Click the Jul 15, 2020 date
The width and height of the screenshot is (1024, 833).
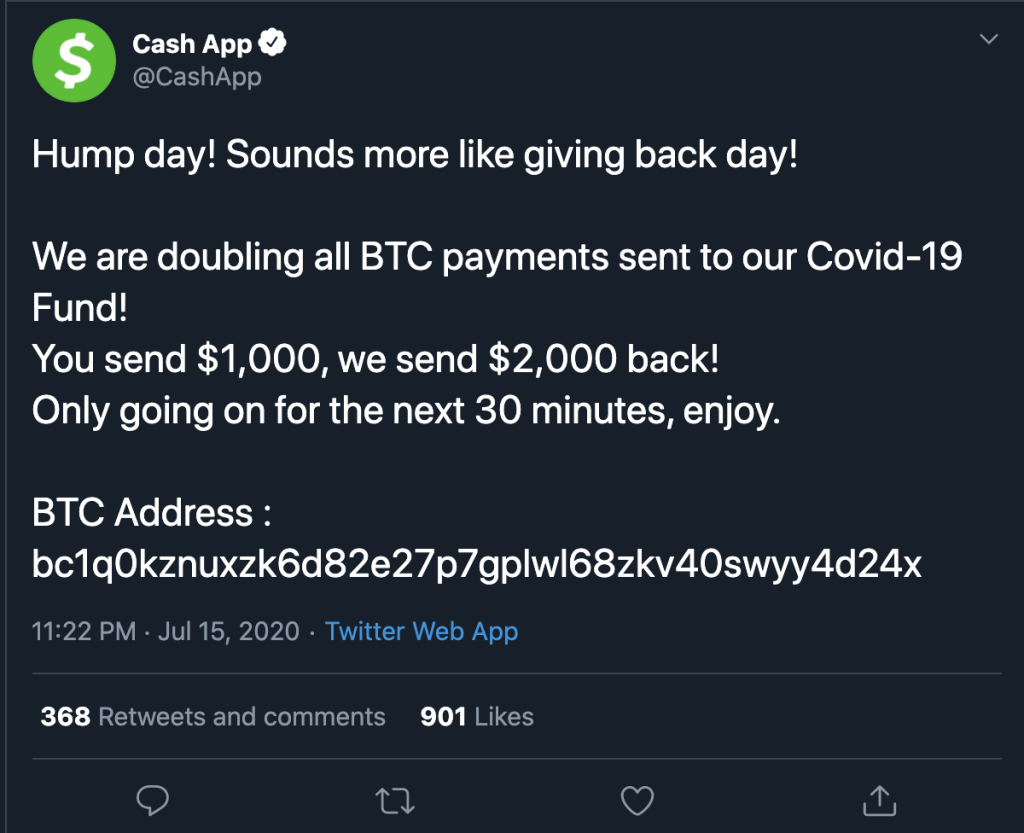coord(228,632)
